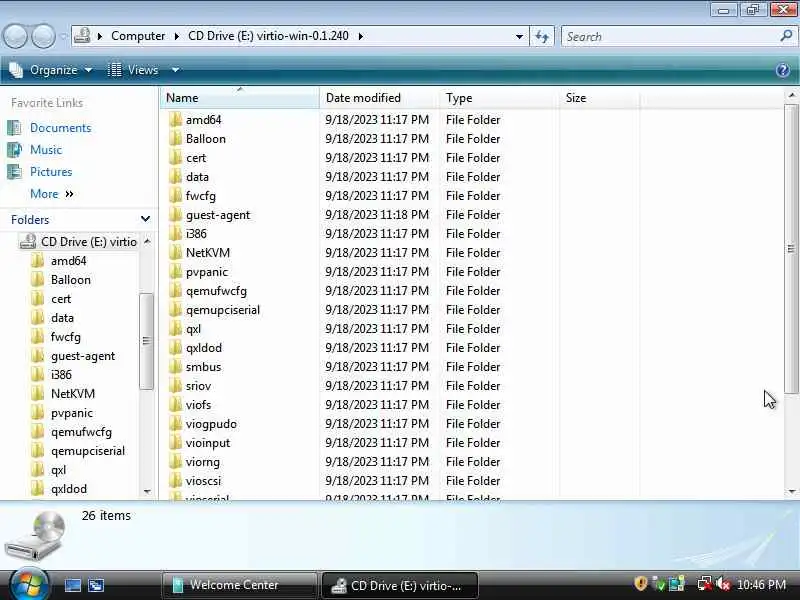Click Show Desktop quick launch icon
800x600 pixels.
pos(72,585)
